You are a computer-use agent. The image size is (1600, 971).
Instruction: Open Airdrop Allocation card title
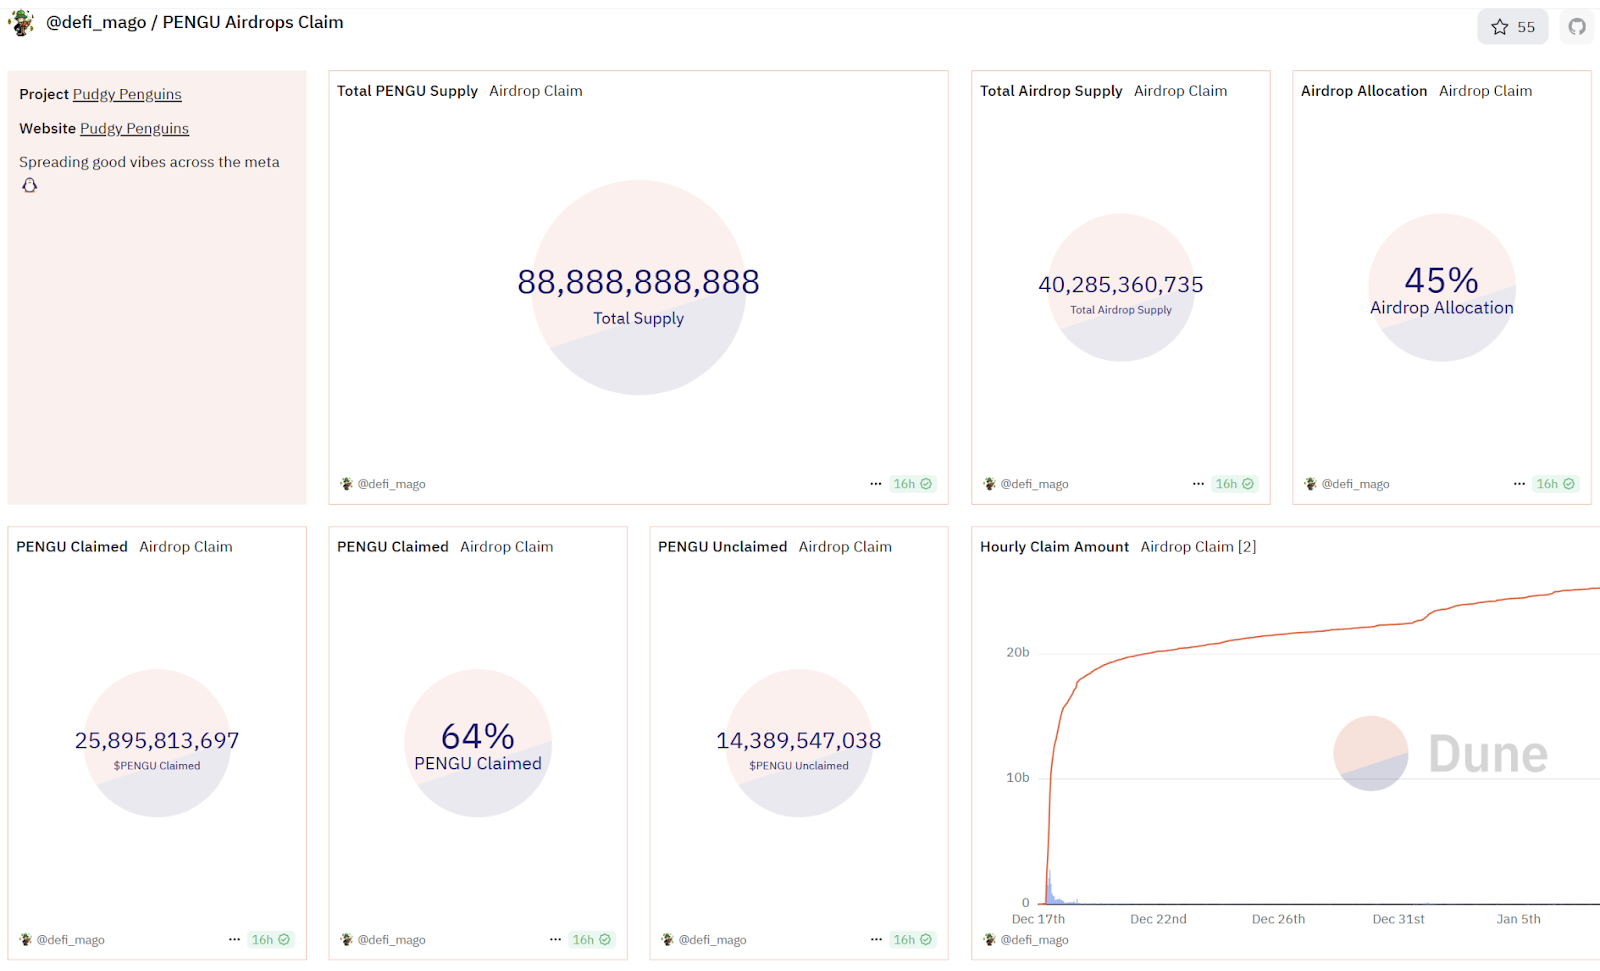click(1364, 91)
